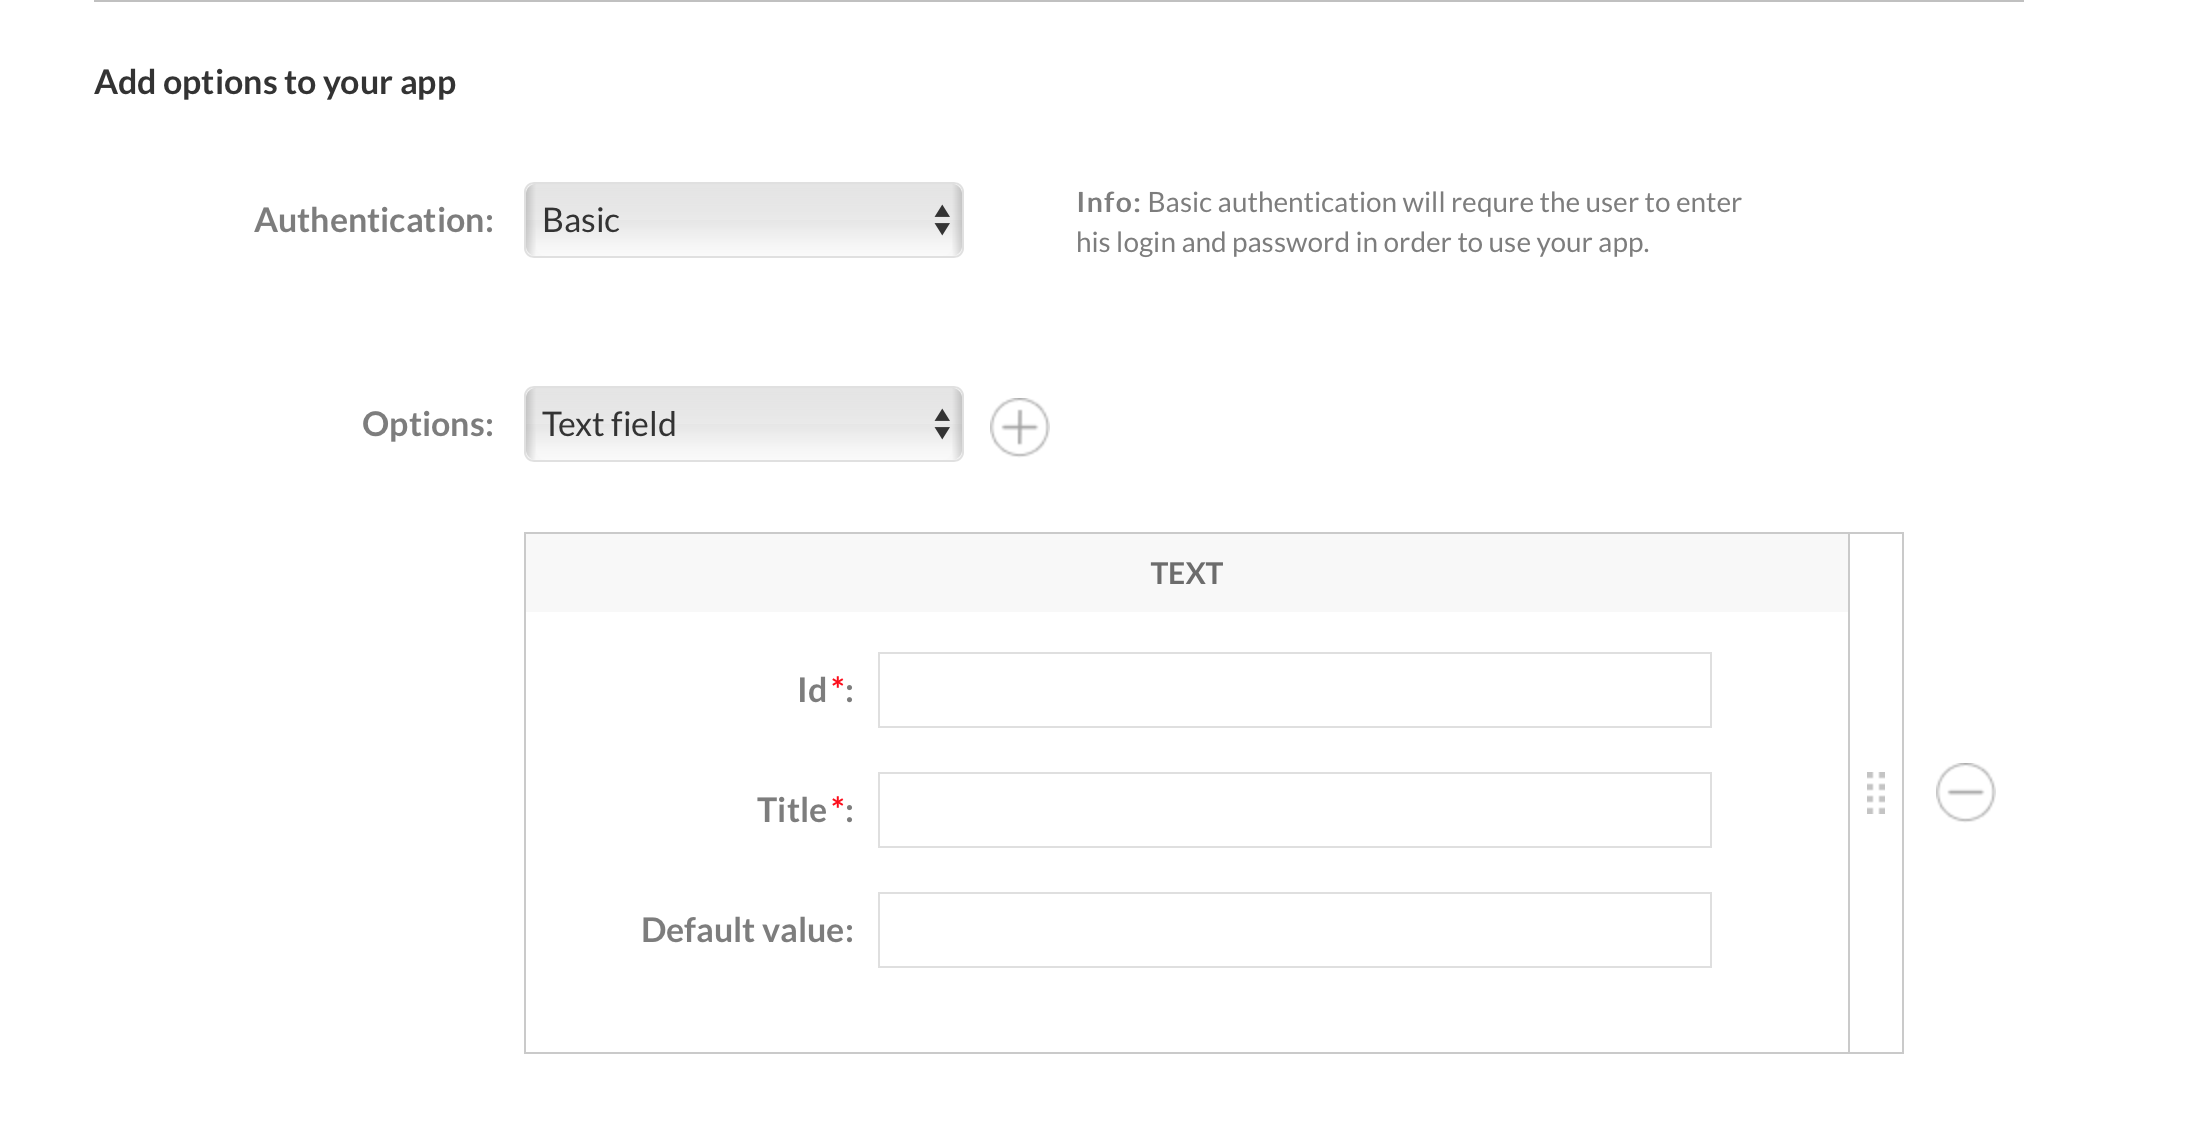Click the up-down arrows on Authentication select
Screen dimensions: 2206x1134
click(941, 220)
